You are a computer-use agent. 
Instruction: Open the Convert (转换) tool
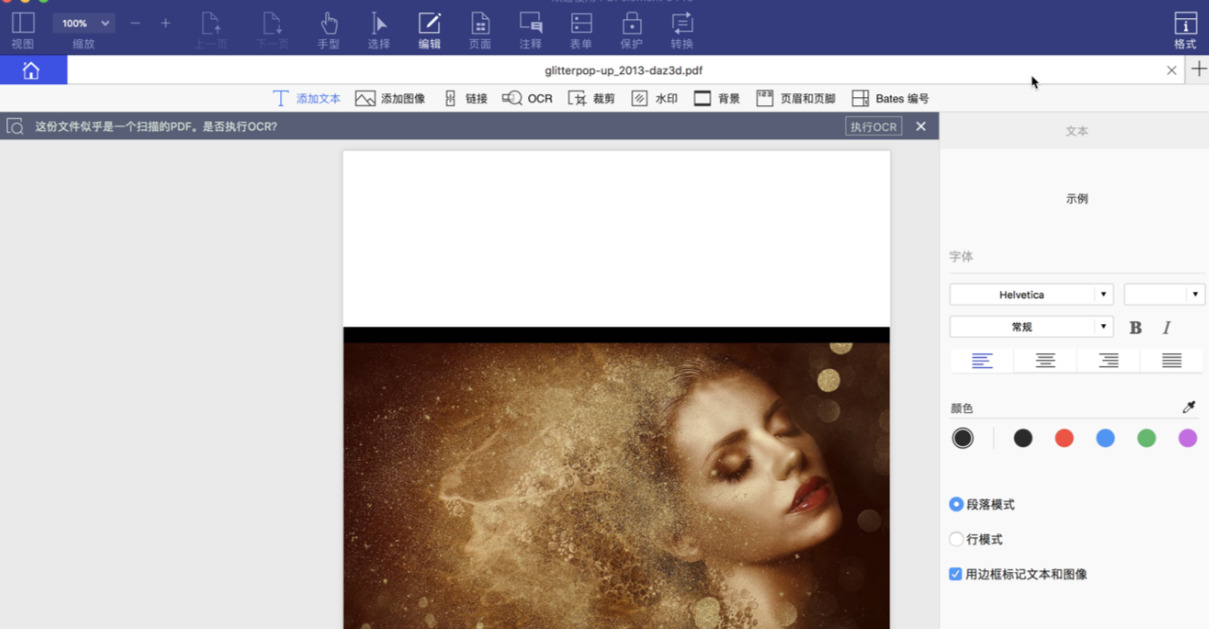[682, 29]
